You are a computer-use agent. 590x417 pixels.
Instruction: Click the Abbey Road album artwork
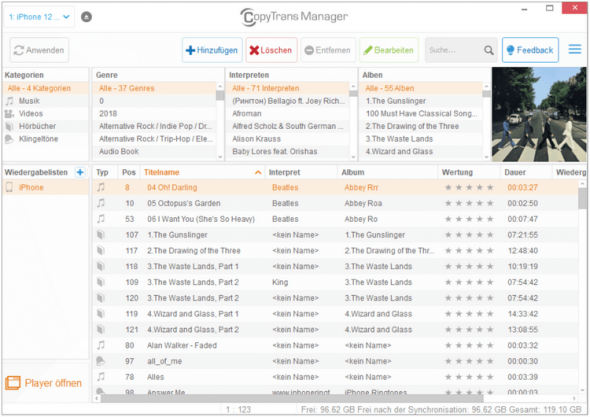(x=539, y=114)
